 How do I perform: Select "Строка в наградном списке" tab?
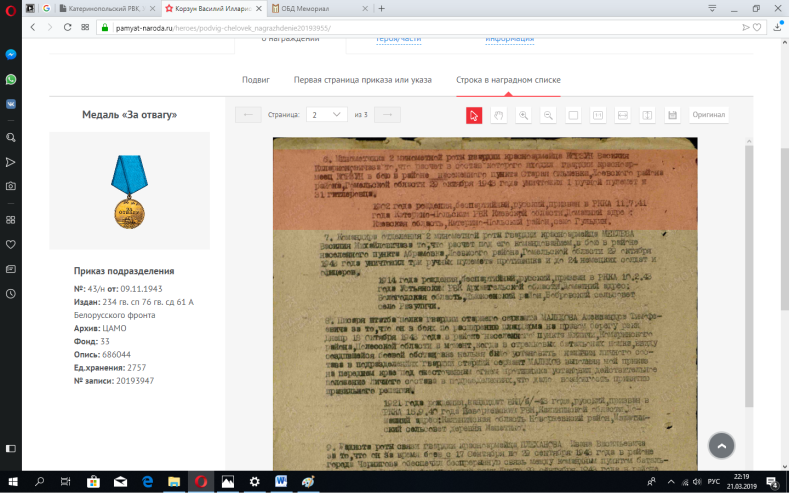click(508, 79)
